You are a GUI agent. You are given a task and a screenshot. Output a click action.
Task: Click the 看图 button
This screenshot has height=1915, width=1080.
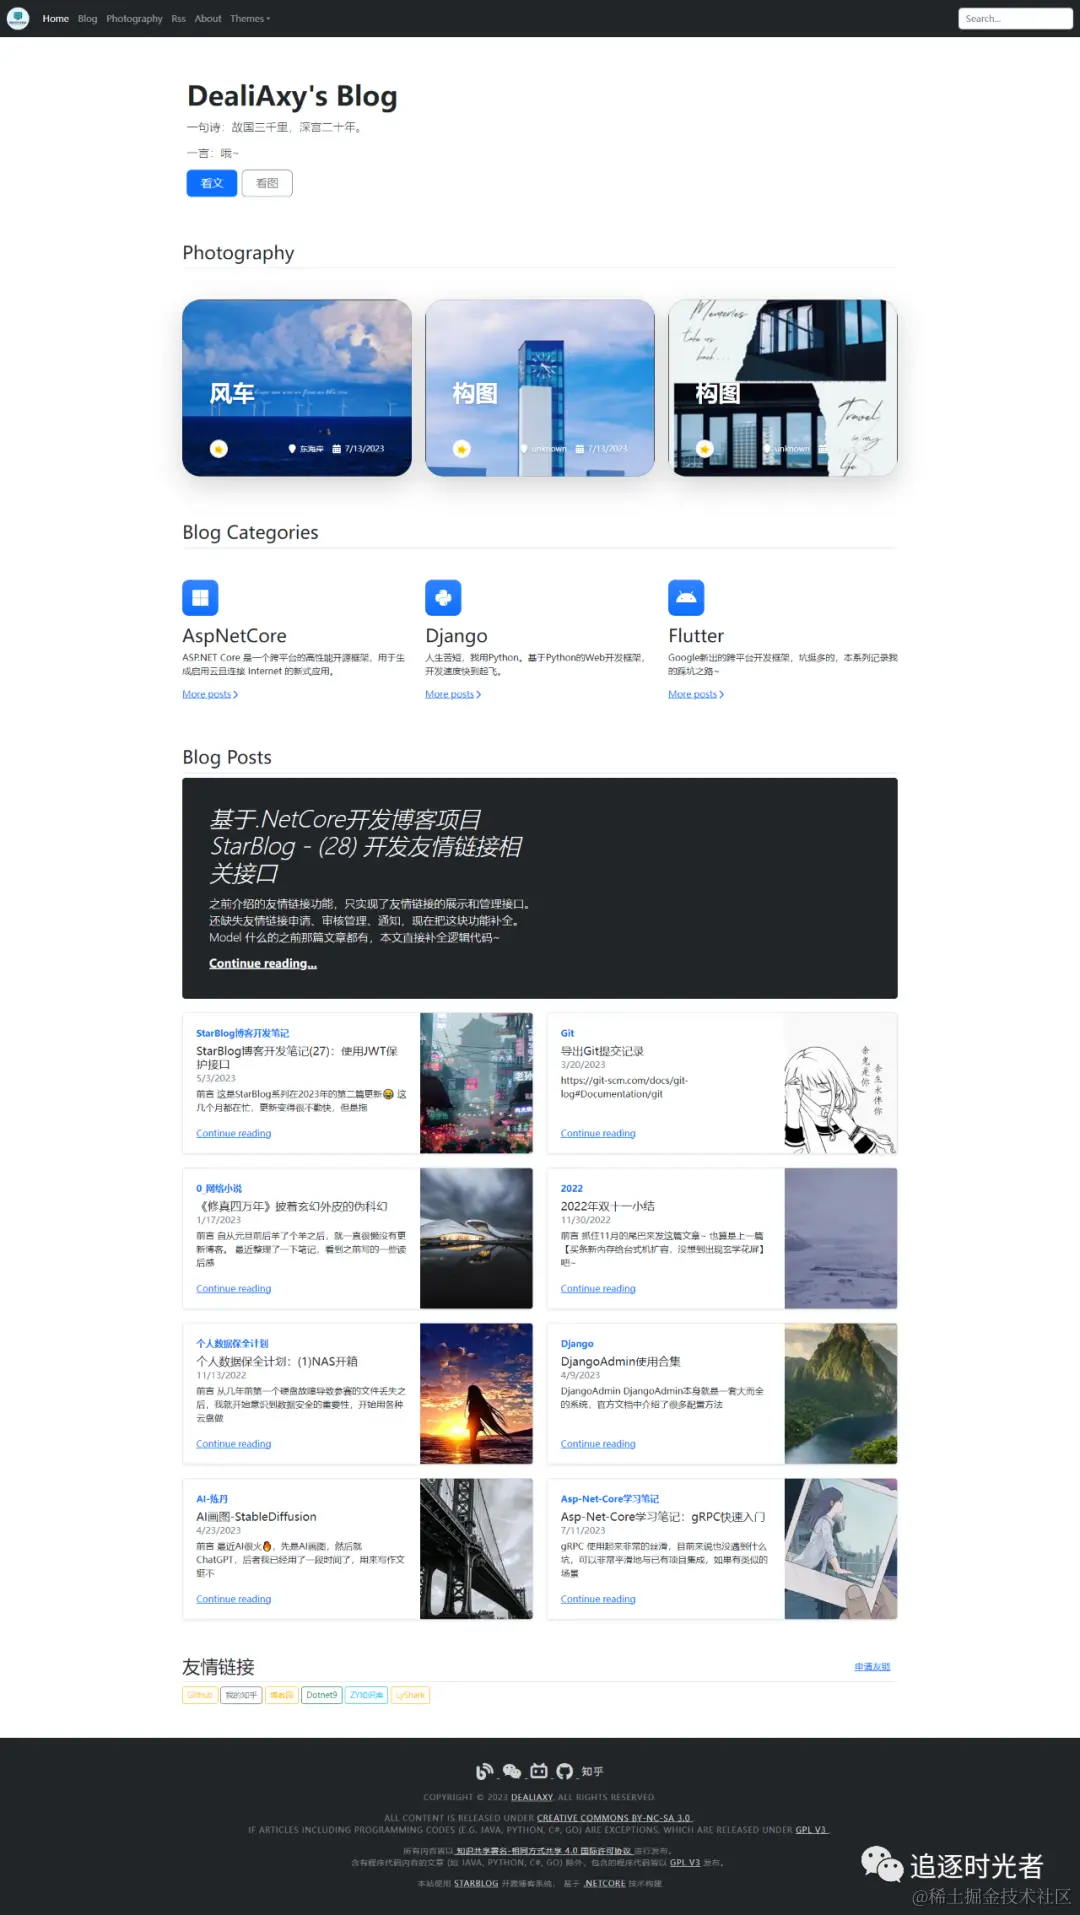[x=267, y=183]
